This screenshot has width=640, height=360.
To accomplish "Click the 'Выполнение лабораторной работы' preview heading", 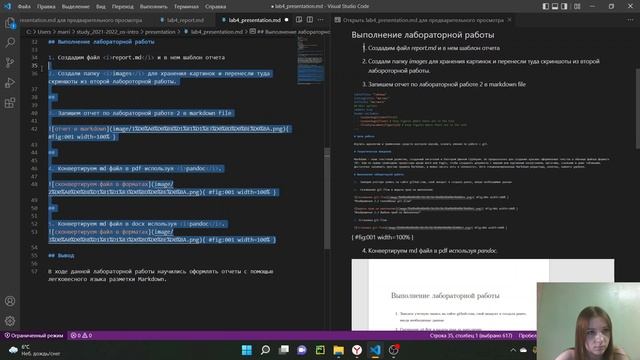I will [x=423, y=35].
